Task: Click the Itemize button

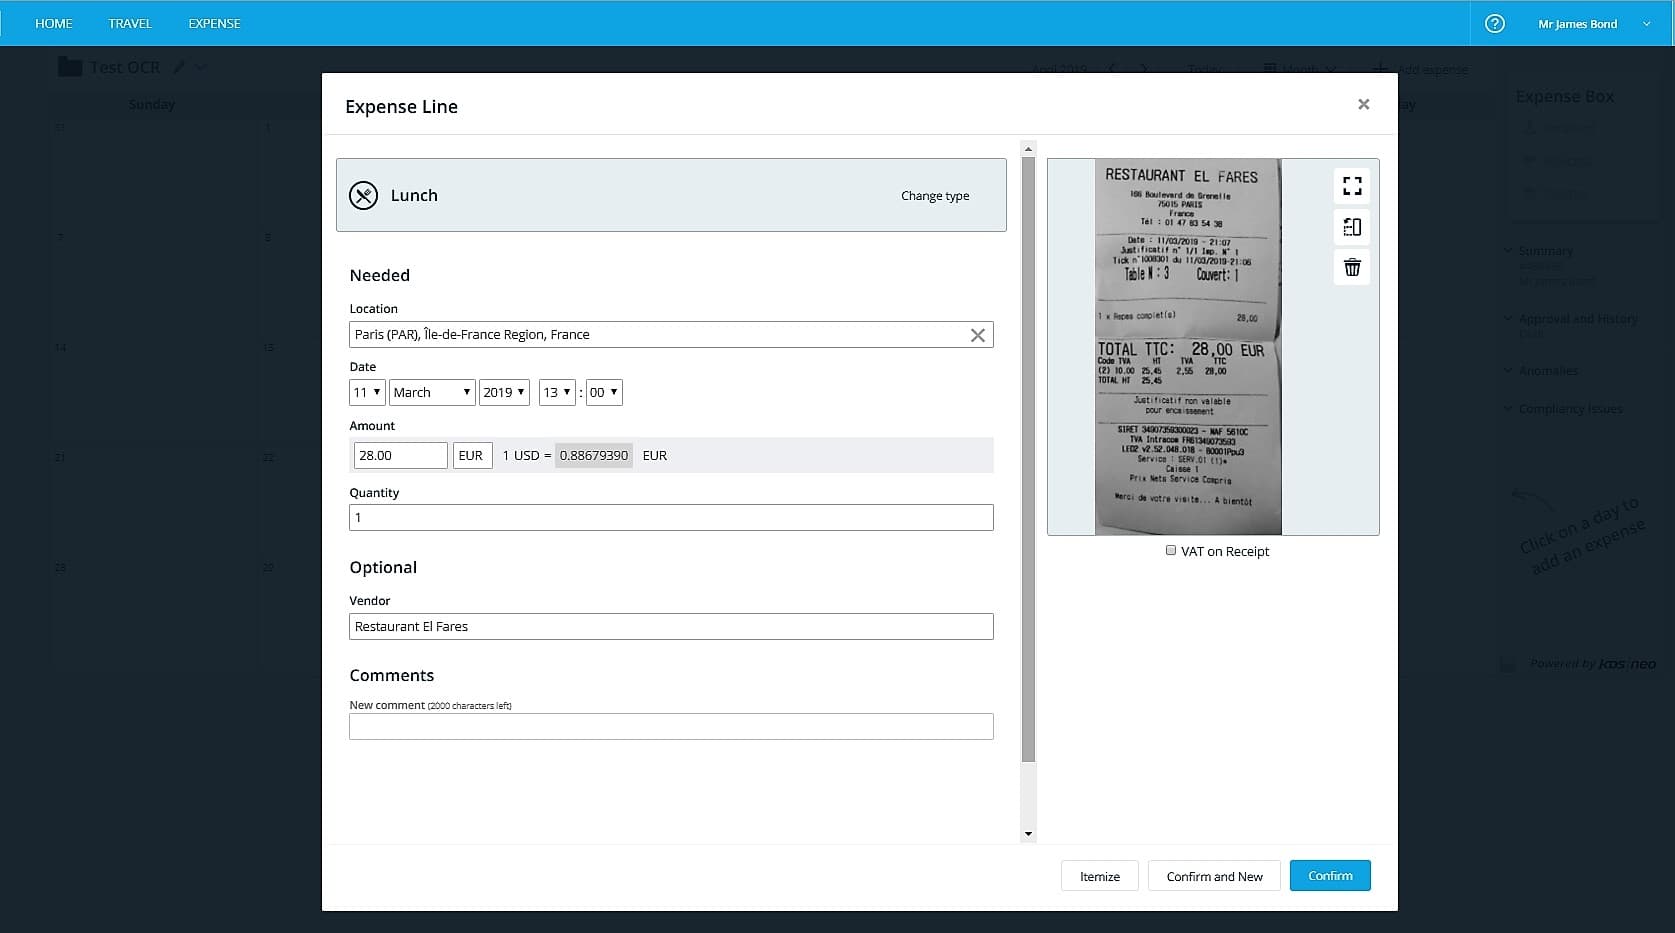Action: pos(1100,876)
